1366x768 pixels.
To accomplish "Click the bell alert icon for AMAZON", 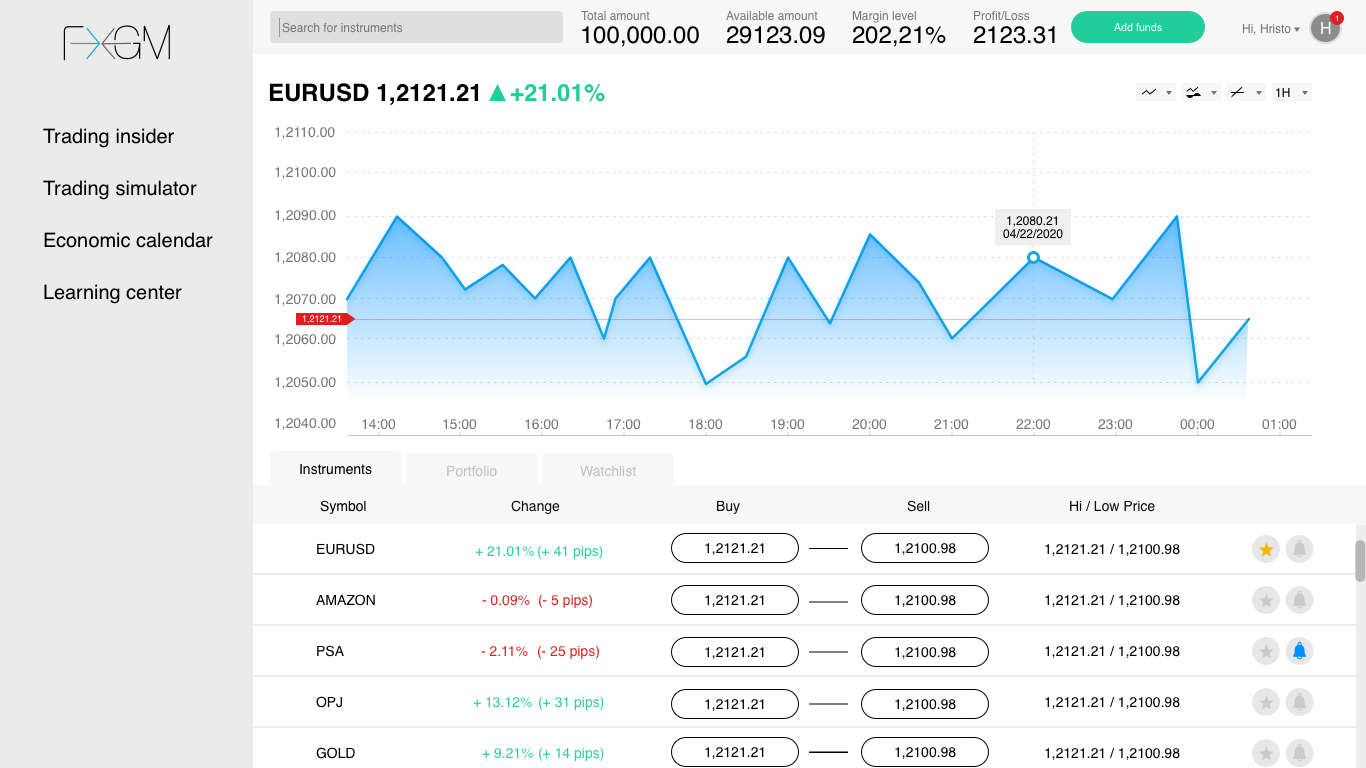I will (1299, 600).
